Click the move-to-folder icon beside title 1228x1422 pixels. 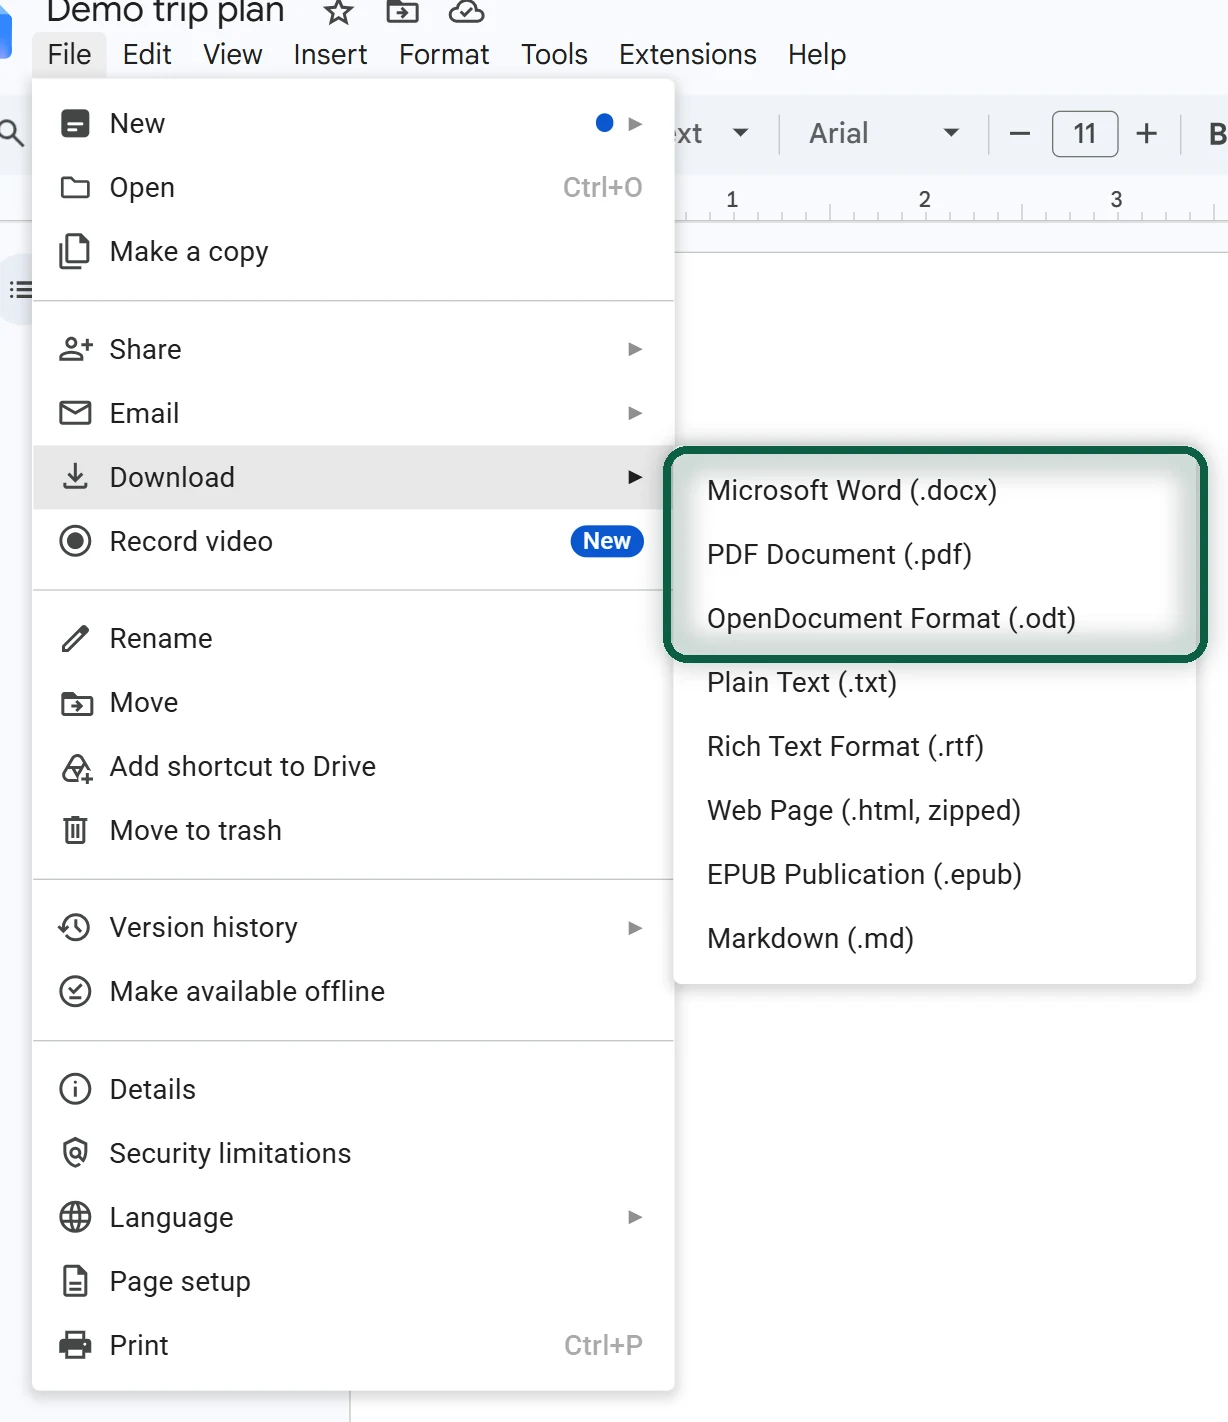(402, 11)
